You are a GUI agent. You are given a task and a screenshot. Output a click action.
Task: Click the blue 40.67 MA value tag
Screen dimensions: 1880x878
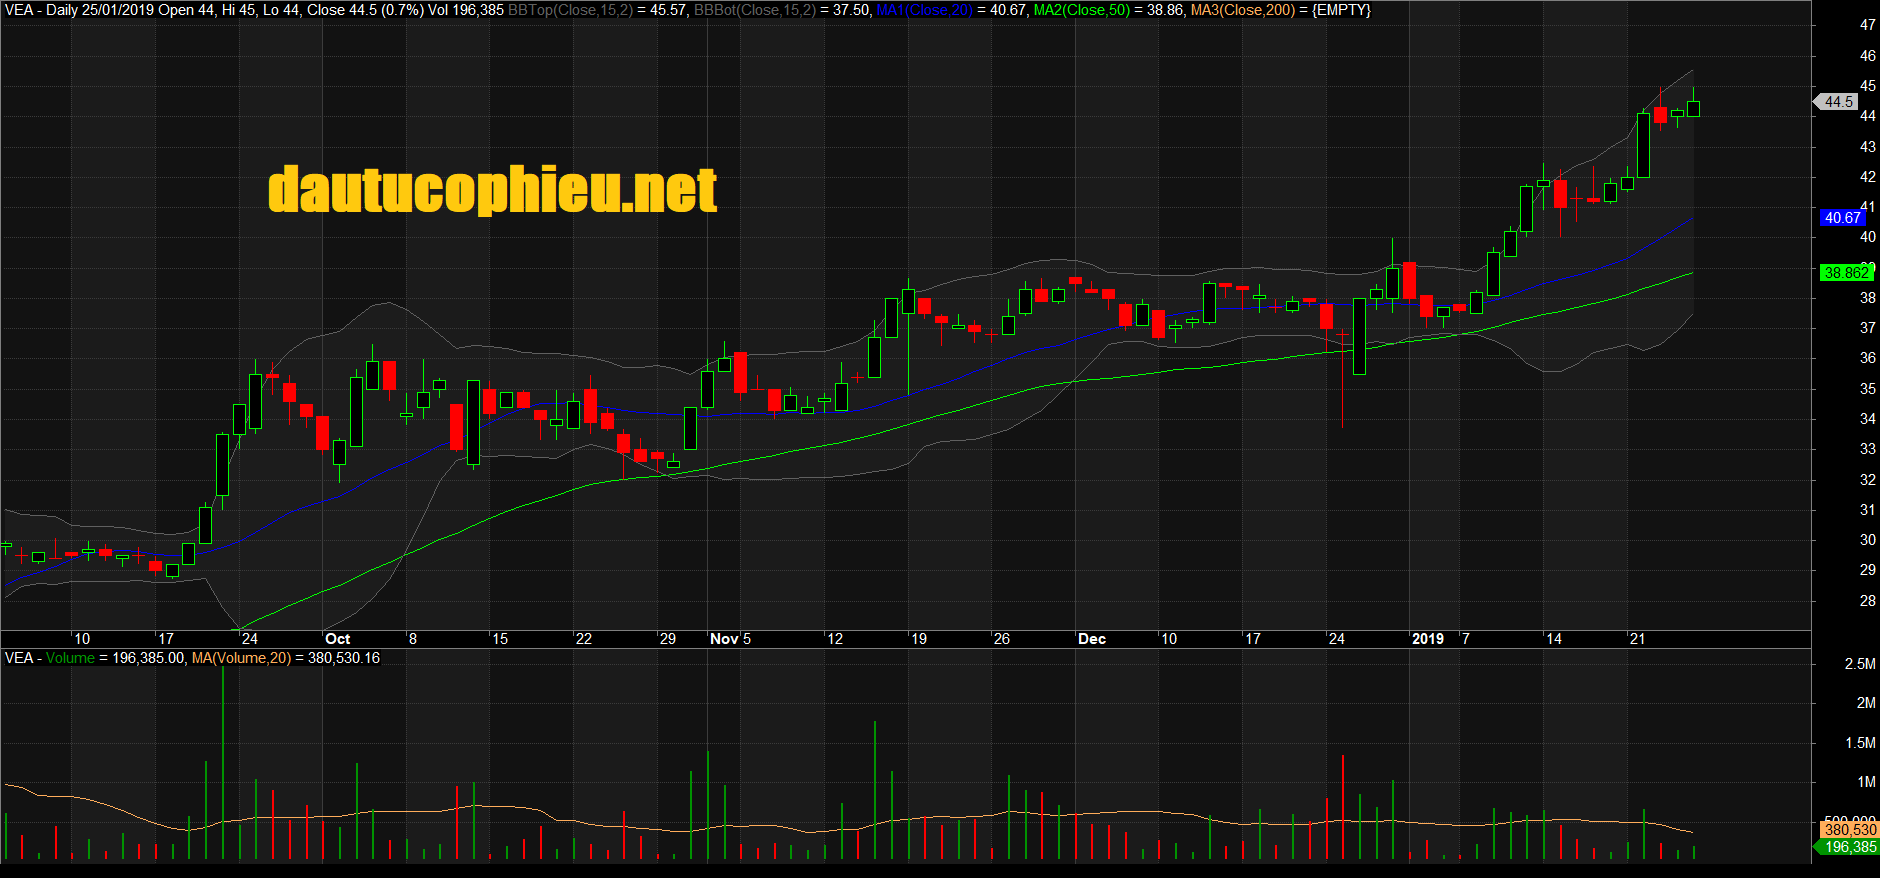pos(1842,218)
